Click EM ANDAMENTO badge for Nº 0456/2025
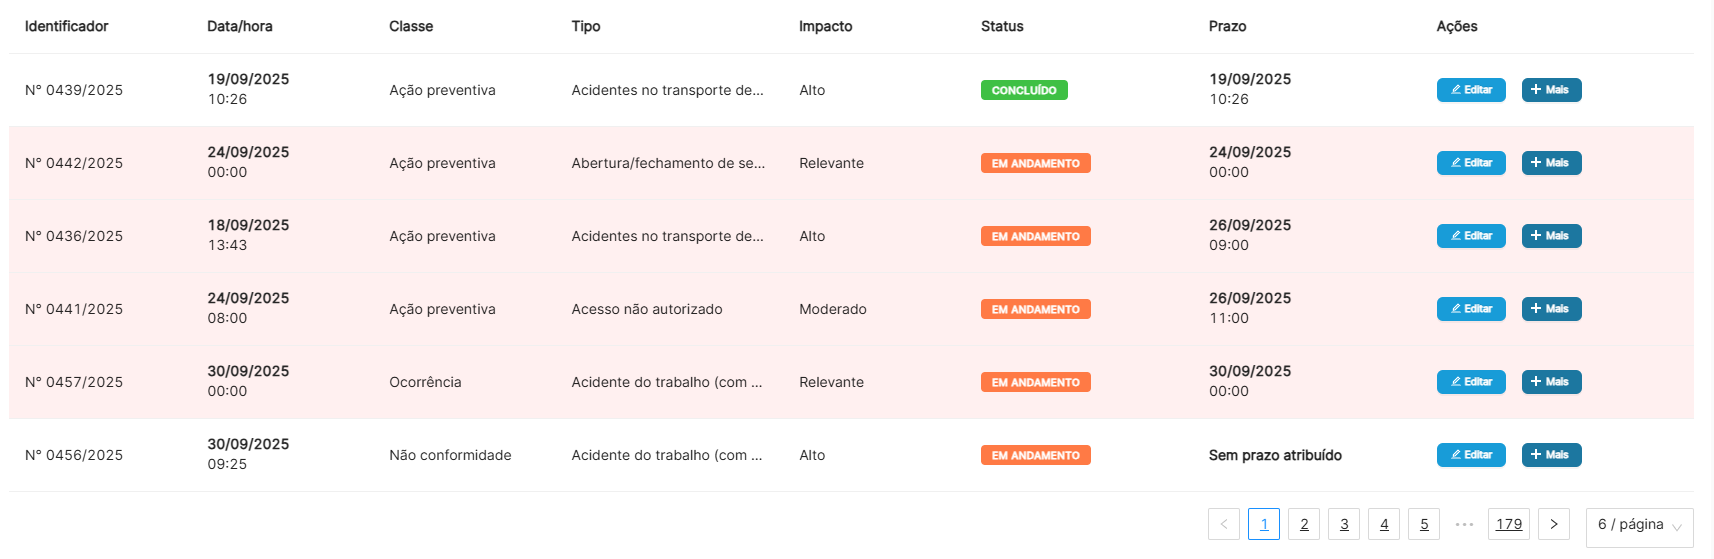This screenshot has height=559, width=1714. coord(1035,455)
